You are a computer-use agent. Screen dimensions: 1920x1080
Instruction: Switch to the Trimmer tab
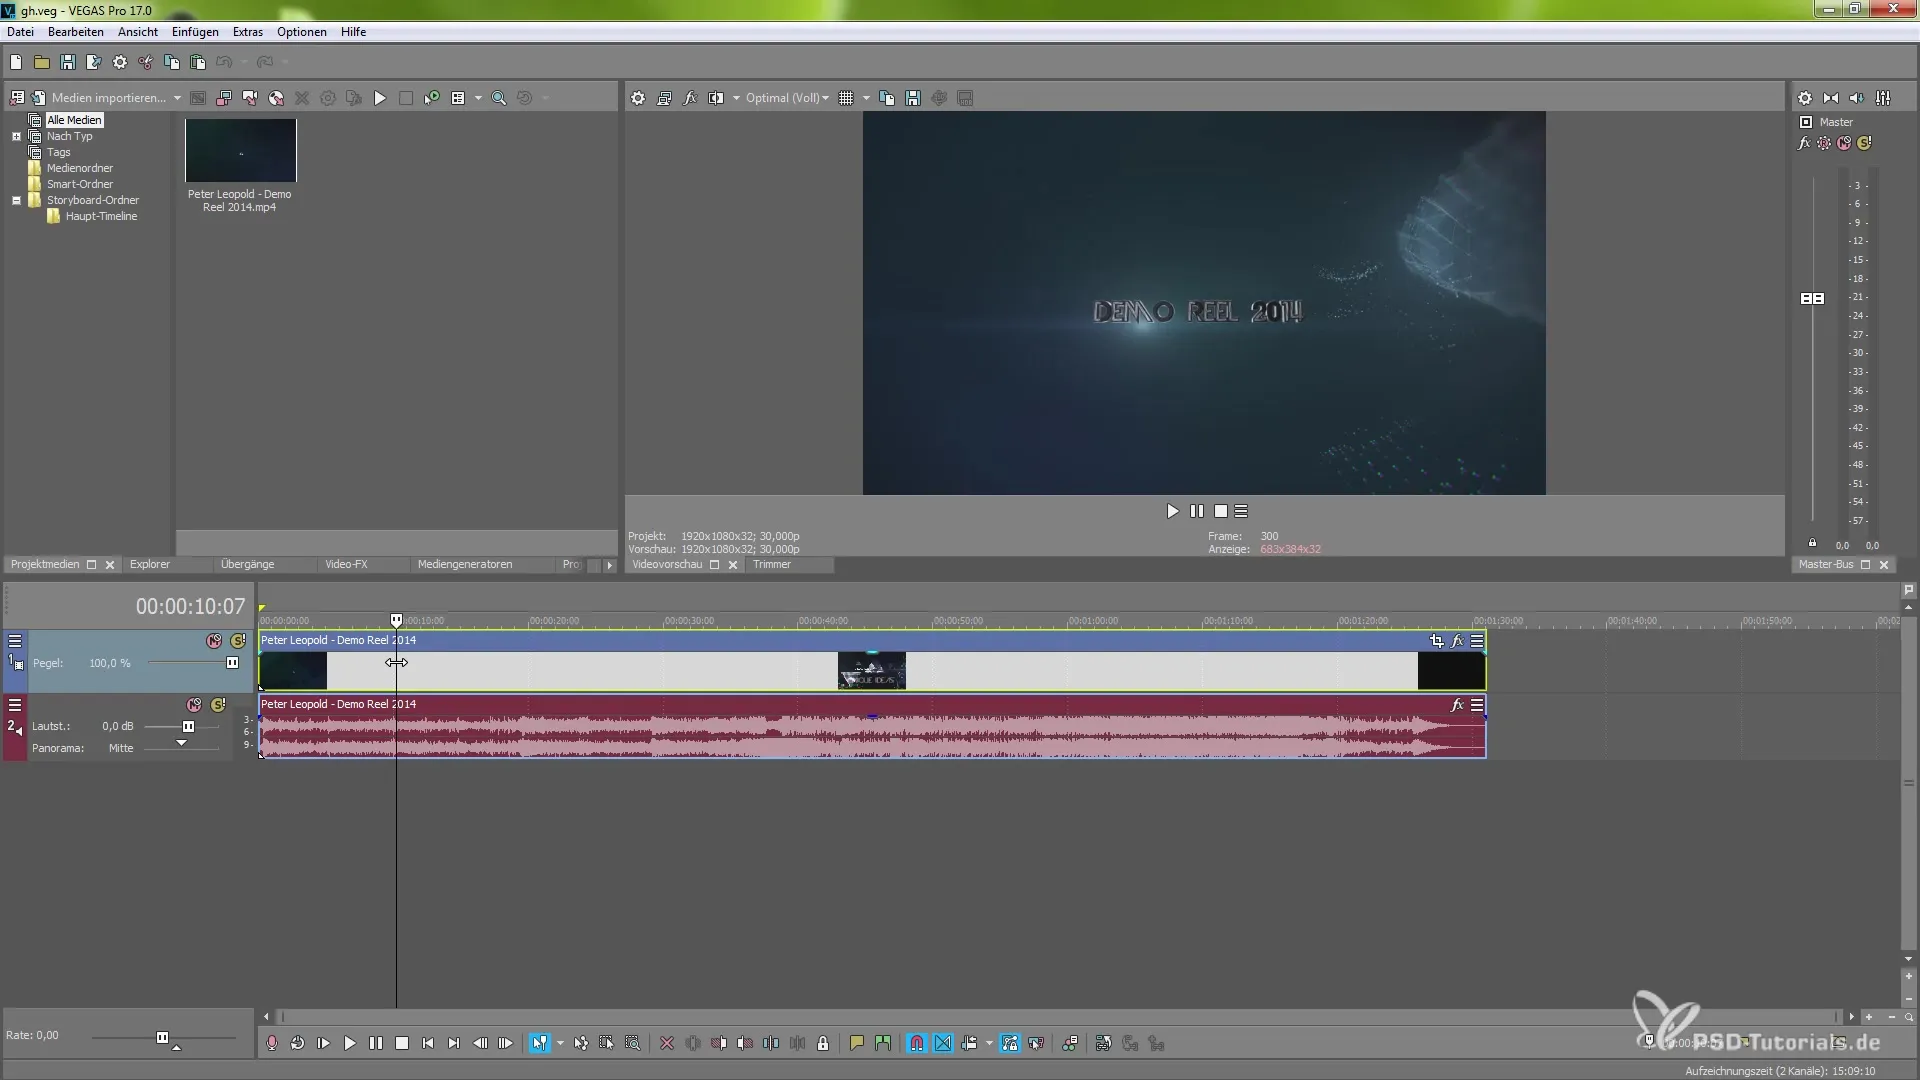[x=772, y=564]
